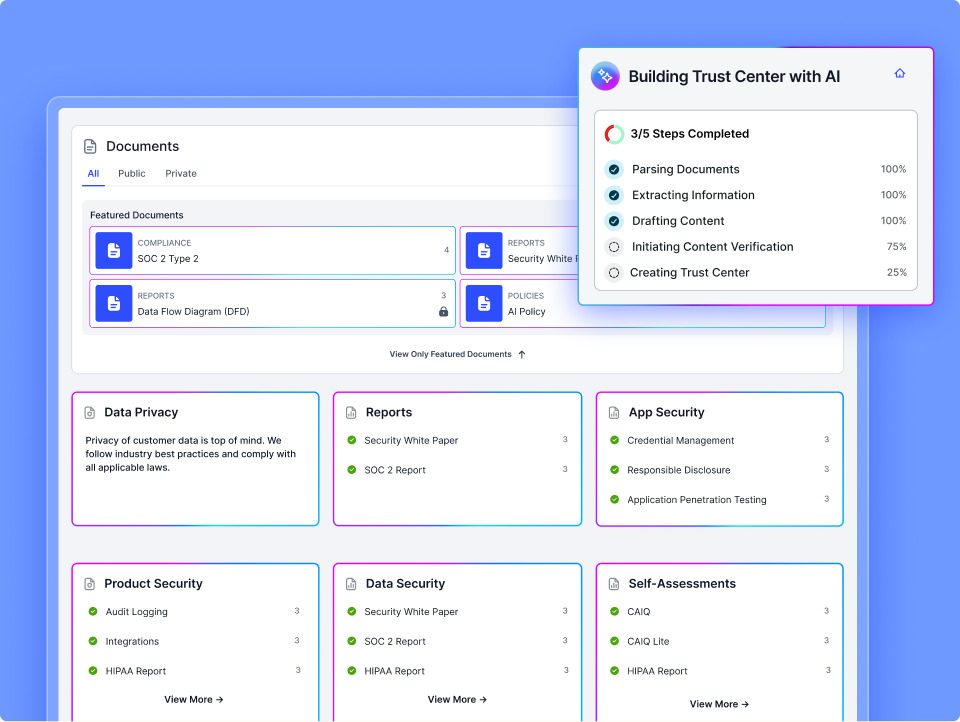Viewport: 960px width, 722px height.
Task: Click the AI sparkle logo icon
Action: (x=605, y=76)
